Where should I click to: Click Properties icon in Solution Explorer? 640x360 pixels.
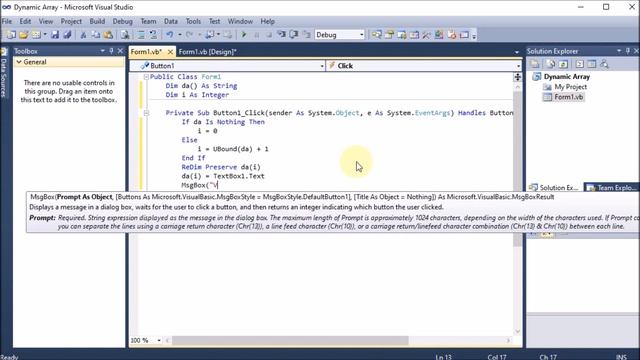click(534, 64)
